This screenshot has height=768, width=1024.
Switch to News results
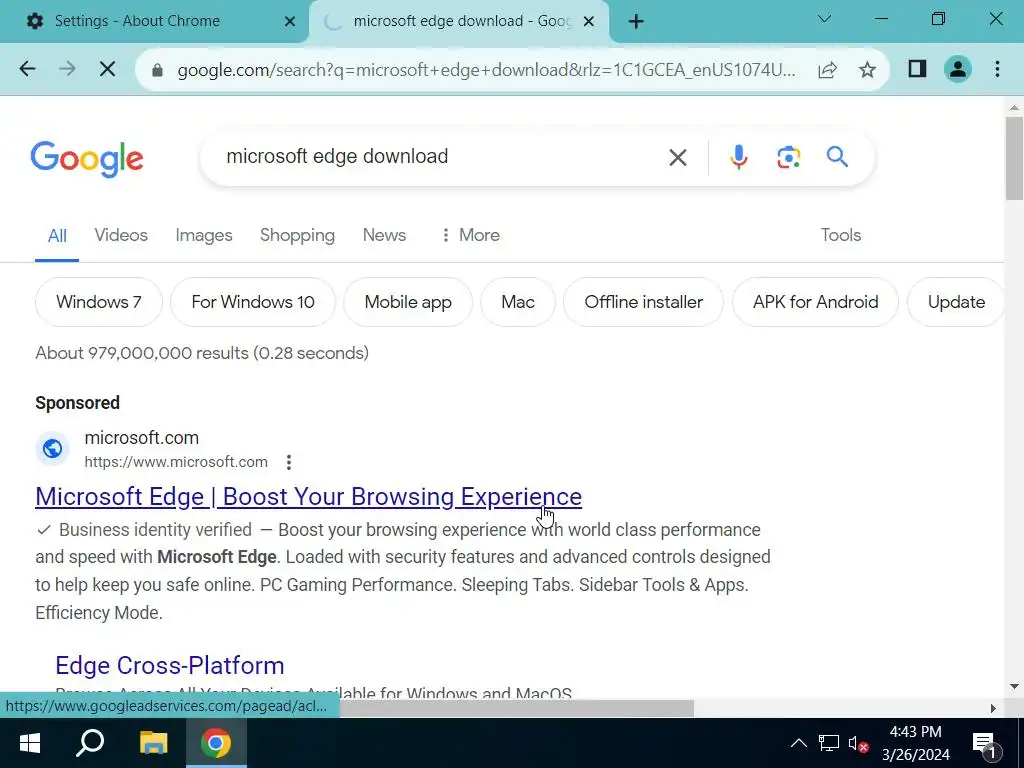(384, 235)
